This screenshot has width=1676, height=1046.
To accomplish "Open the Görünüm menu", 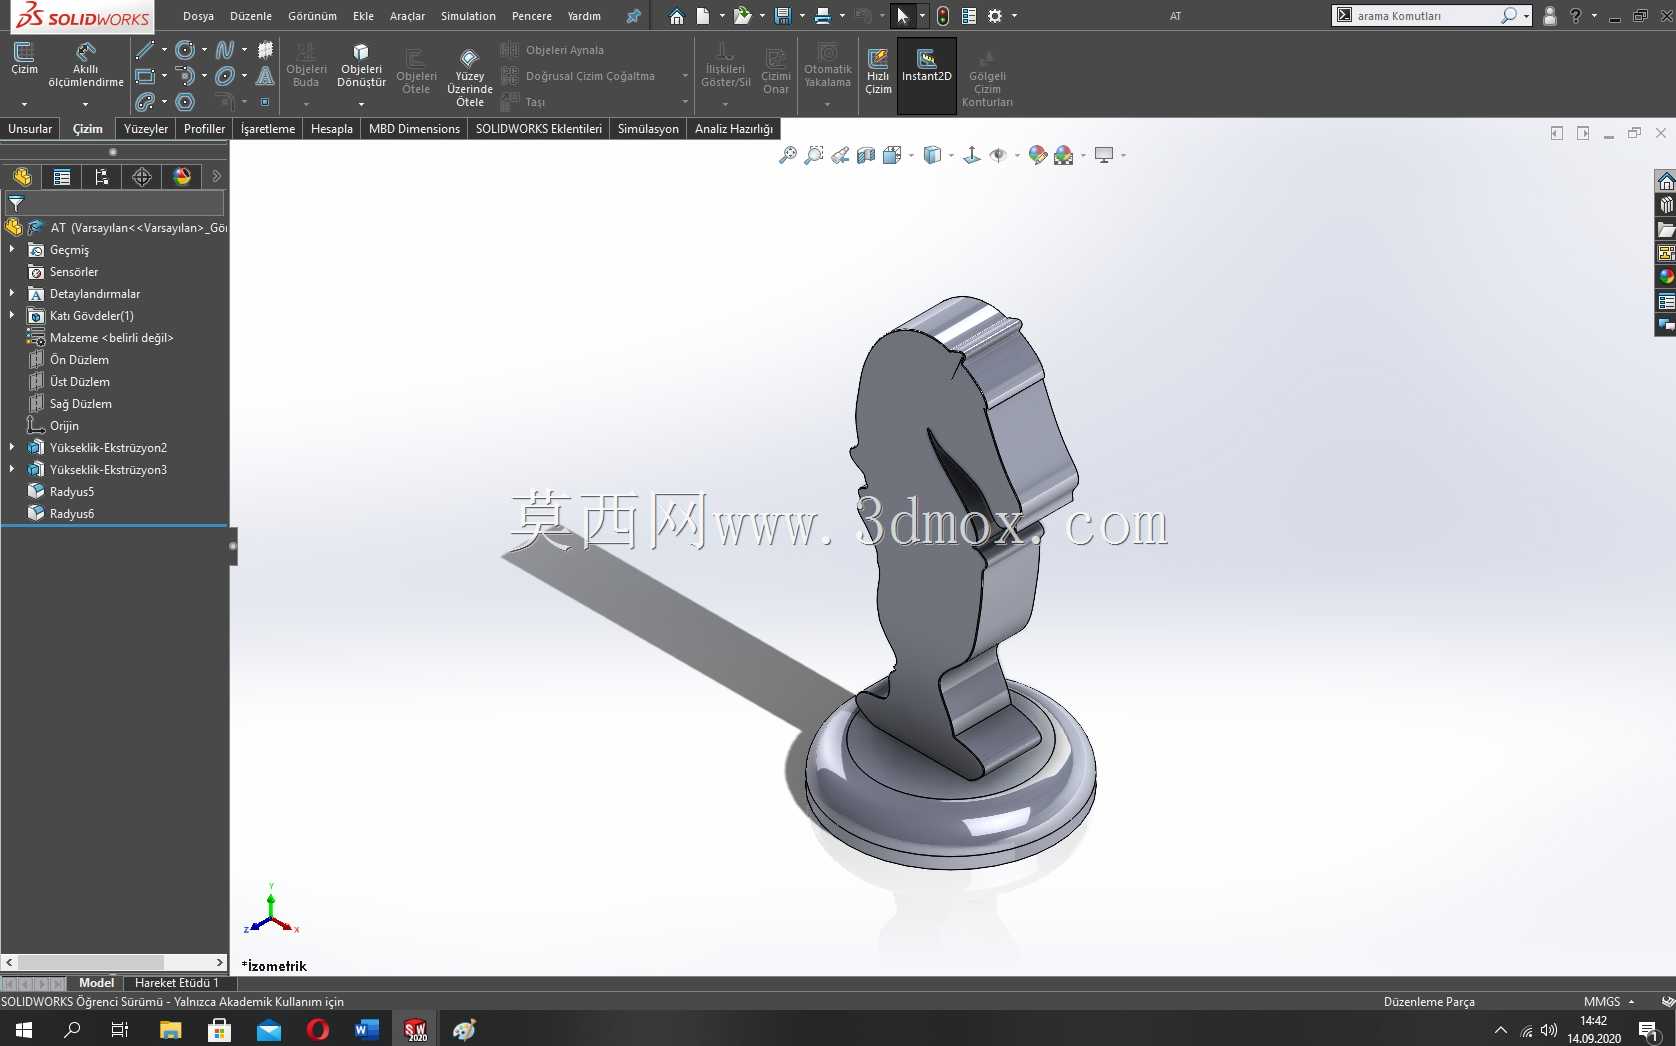I will [x=312, y=16].
